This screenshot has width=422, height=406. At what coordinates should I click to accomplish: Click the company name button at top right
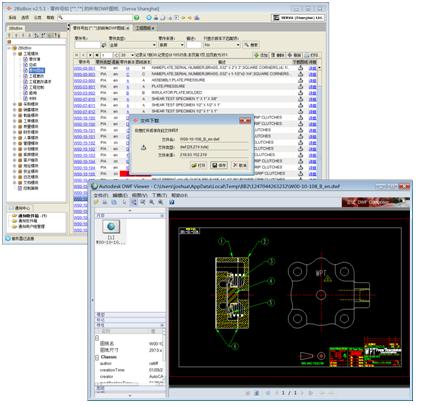[x=298, y=18]
